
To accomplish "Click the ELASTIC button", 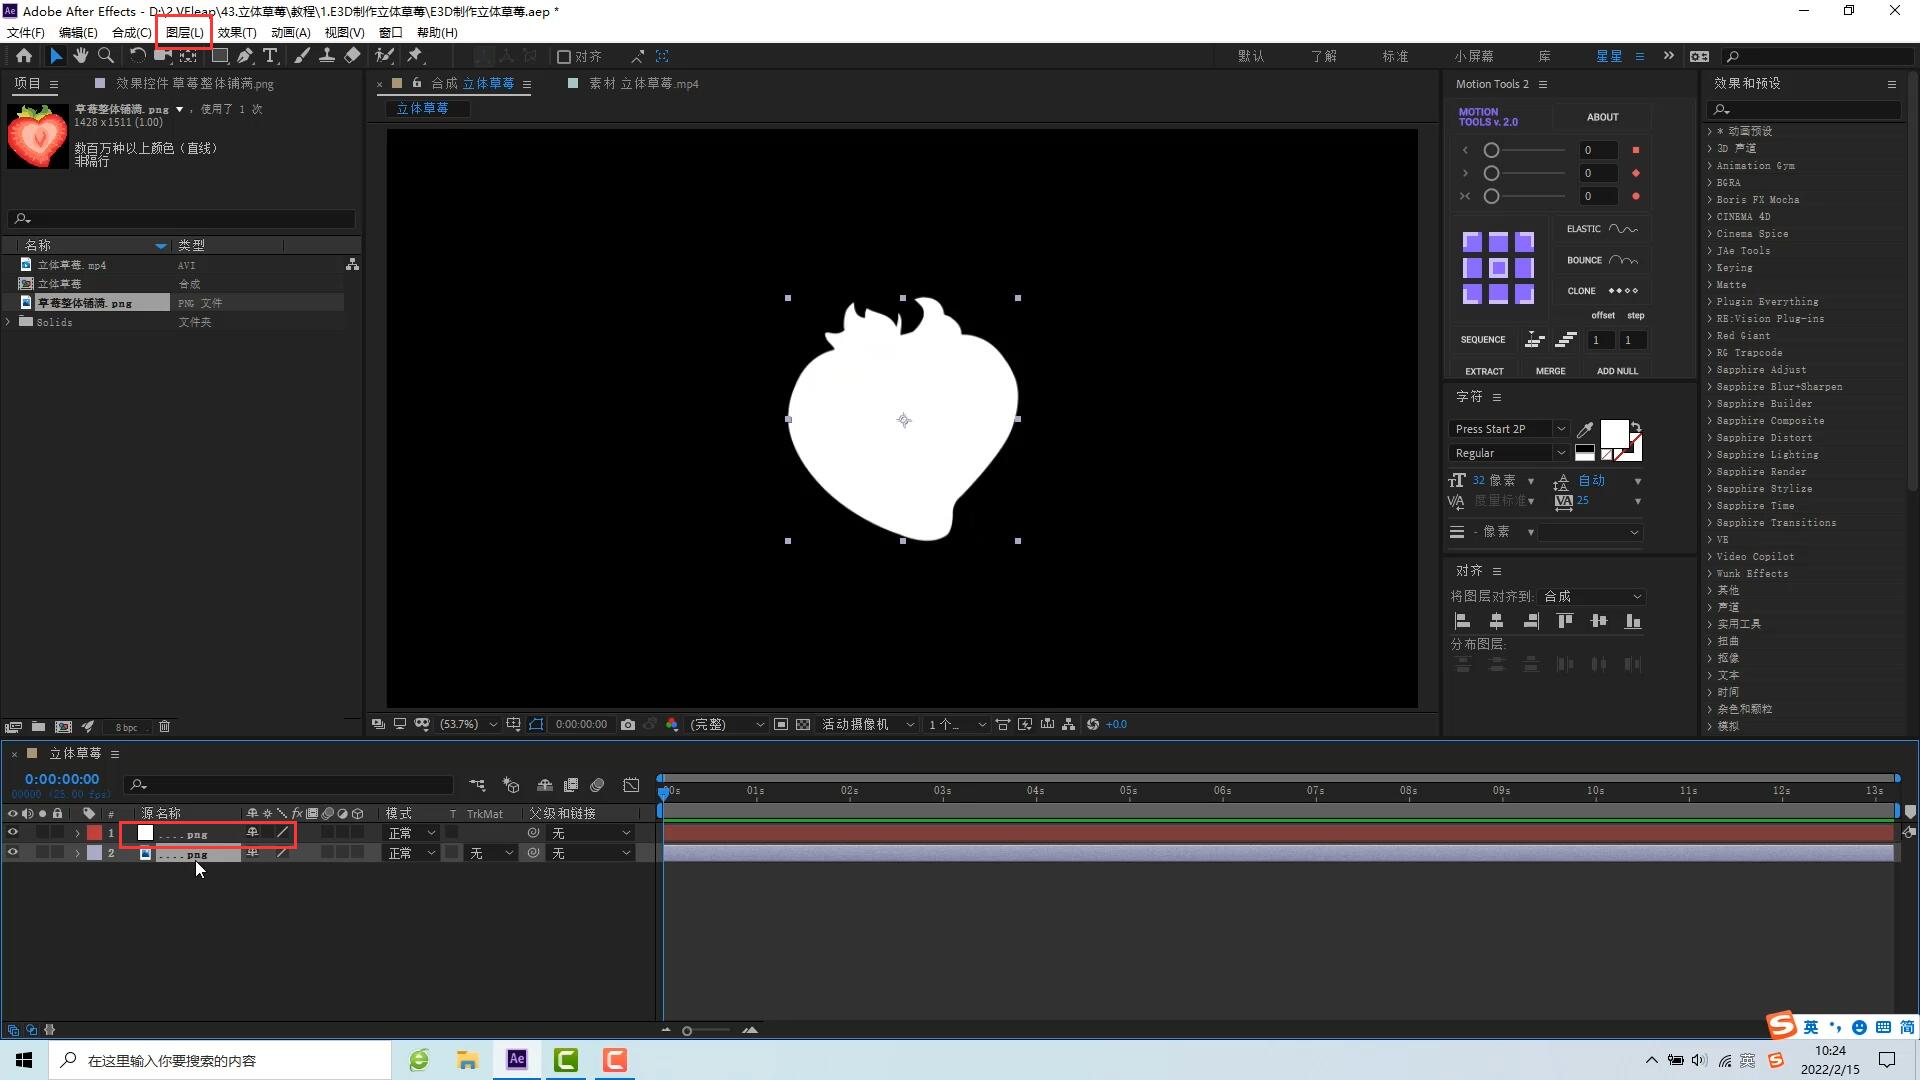I will click(x=1602, y=229).
